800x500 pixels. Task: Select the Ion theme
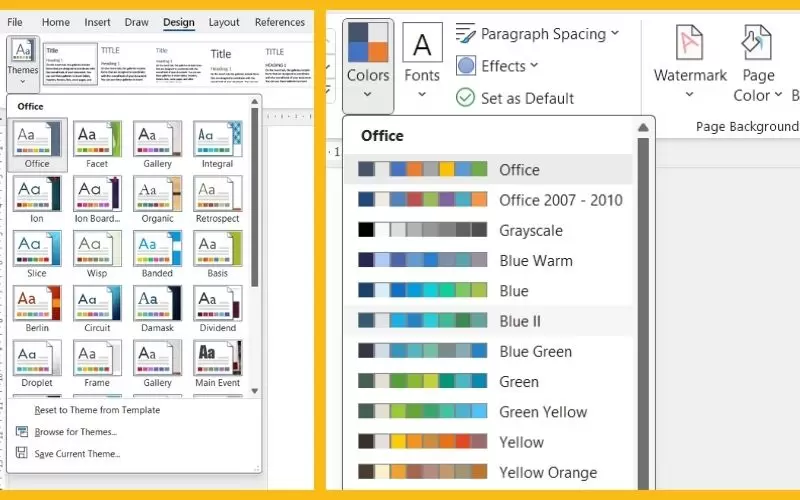click(37, 199)
